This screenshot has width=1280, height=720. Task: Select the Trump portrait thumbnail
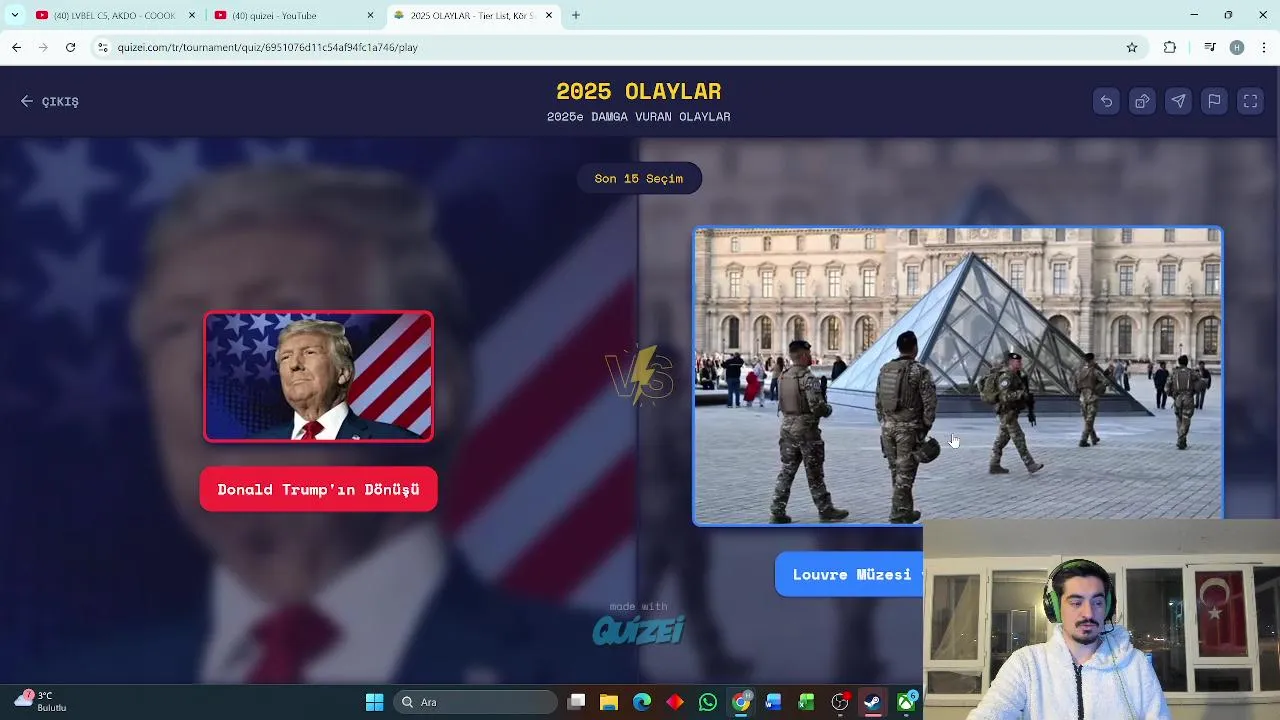pos(318,376)
